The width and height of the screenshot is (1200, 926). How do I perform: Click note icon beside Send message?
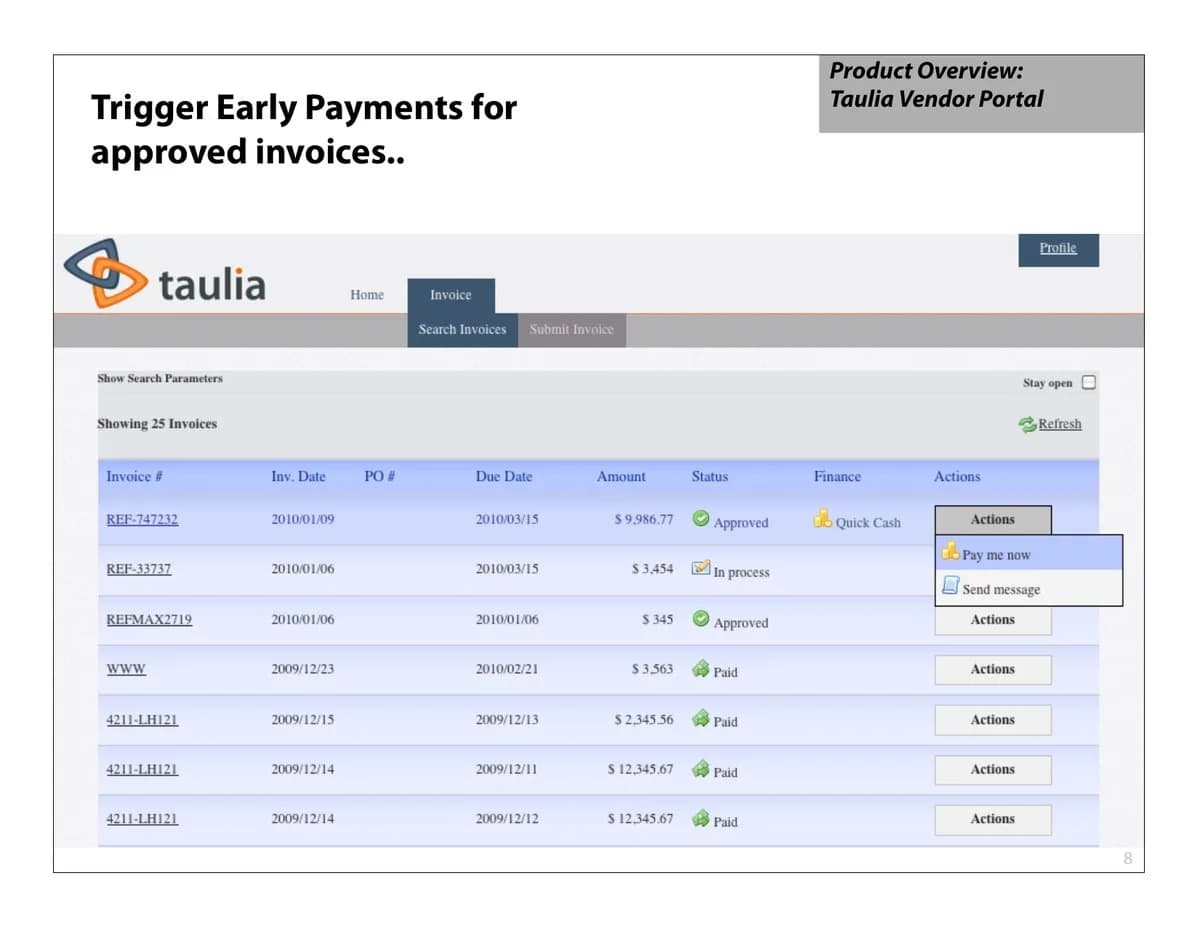point(951,586)
